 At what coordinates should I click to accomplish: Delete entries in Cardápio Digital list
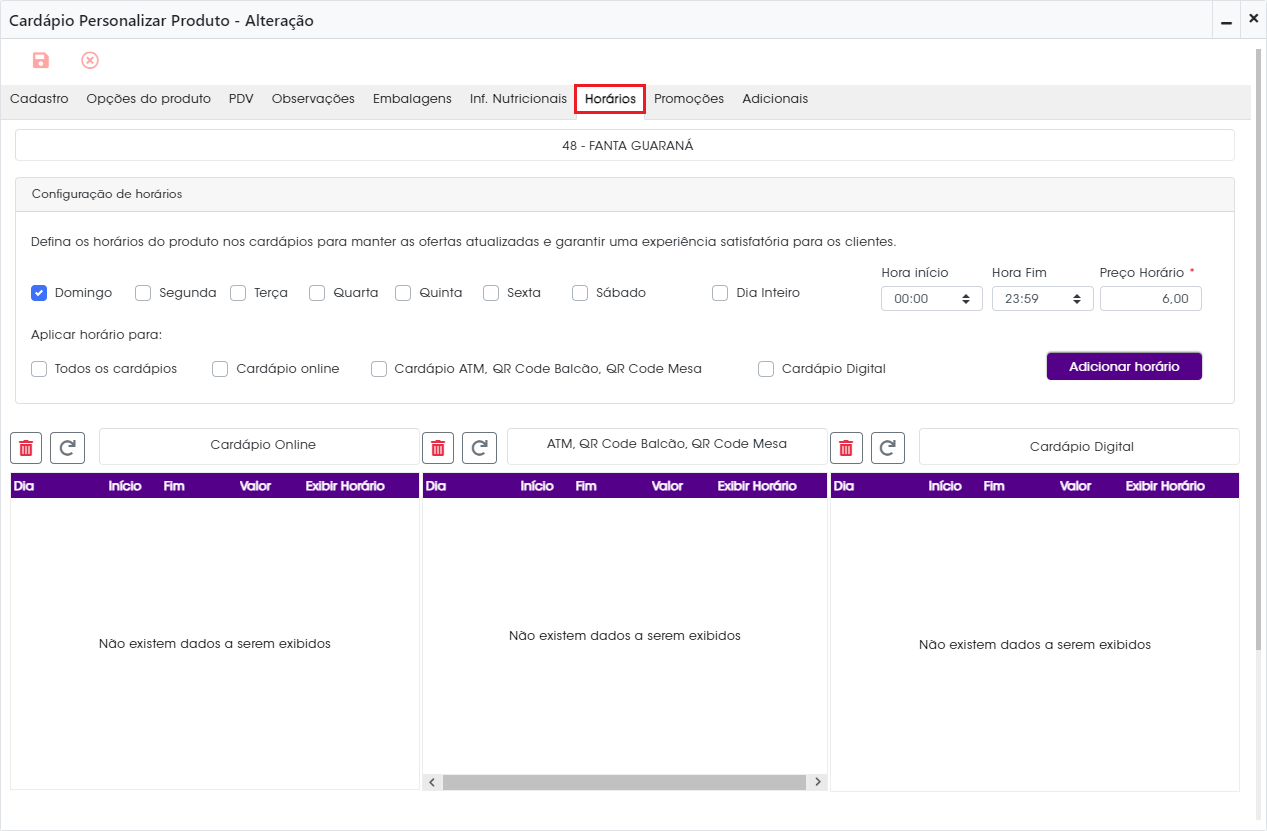tap(846, 447)
